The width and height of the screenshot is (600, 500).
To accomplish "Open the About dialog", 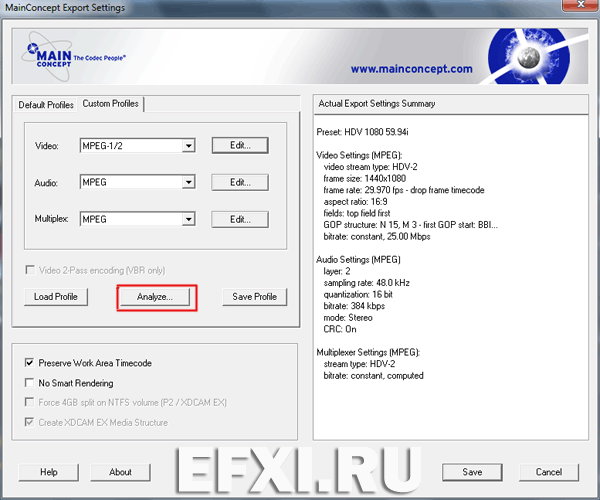I will click(120, 472).
